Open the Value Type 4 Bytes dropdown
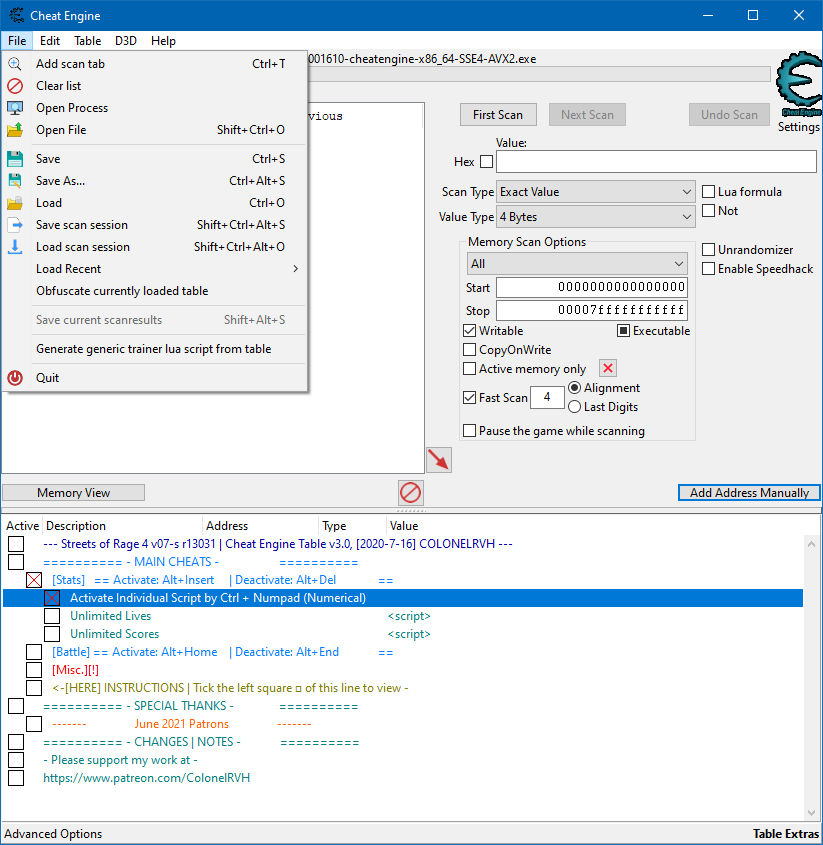Viewport: 823px width, 845px height. (596, 217)
